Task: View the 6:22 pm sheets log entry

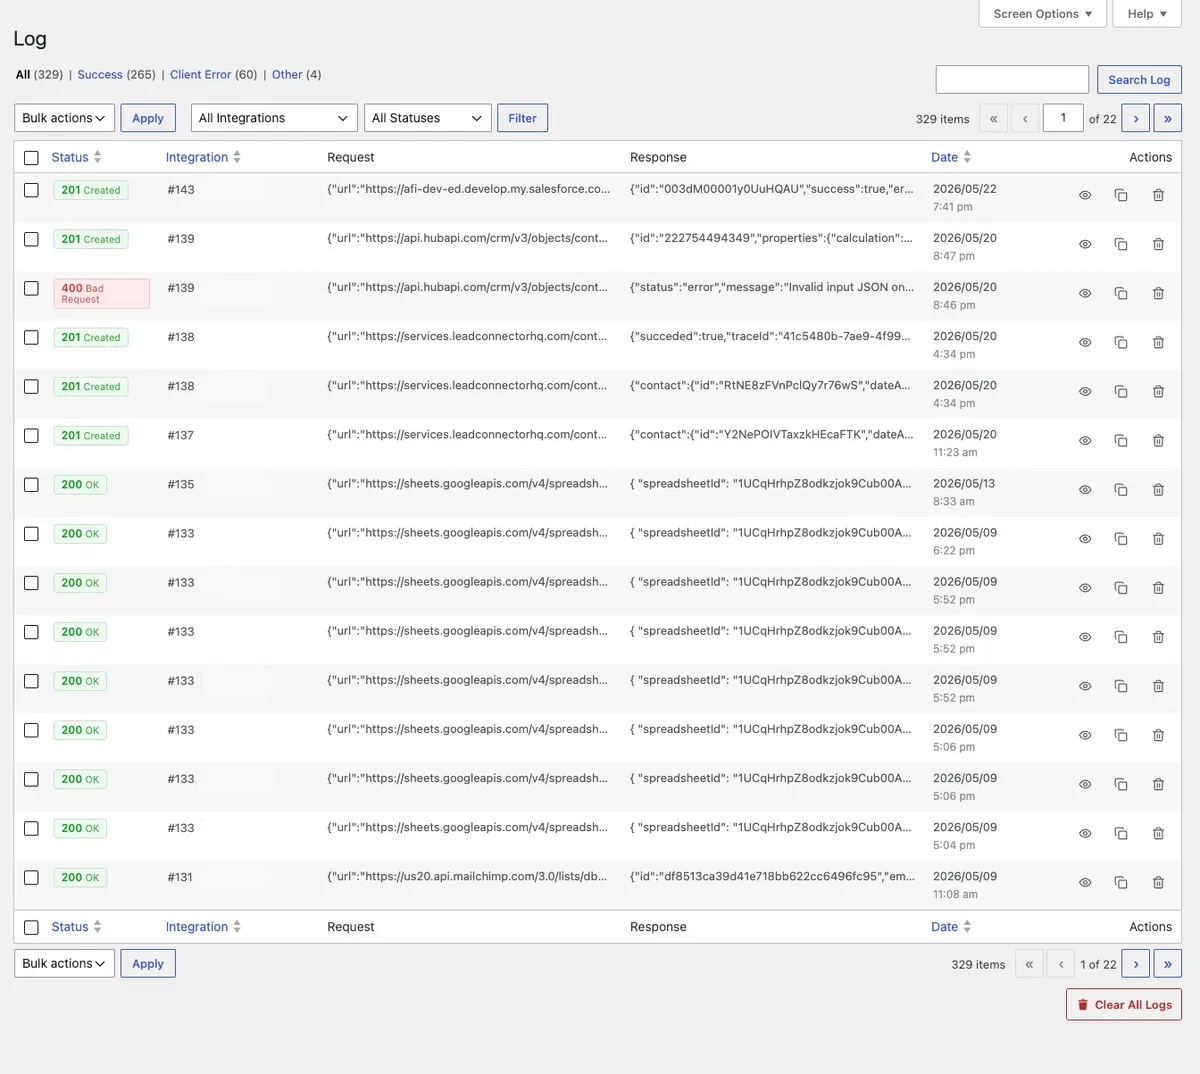Action: [x=1085, y=539]
